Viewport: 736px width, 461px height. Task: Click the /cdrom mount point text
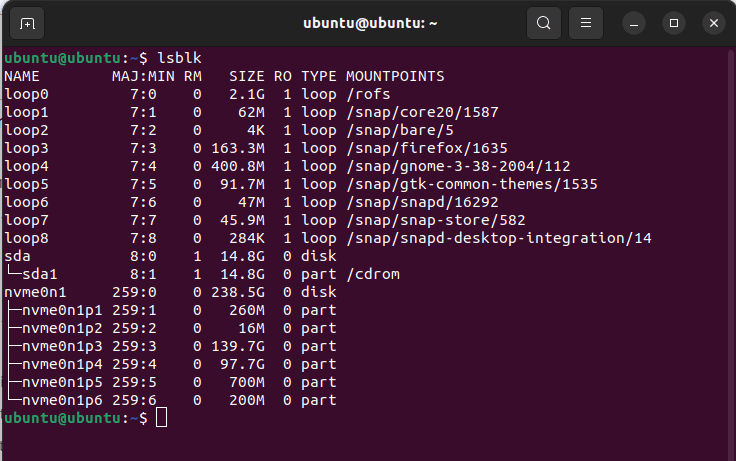point(372,274)
